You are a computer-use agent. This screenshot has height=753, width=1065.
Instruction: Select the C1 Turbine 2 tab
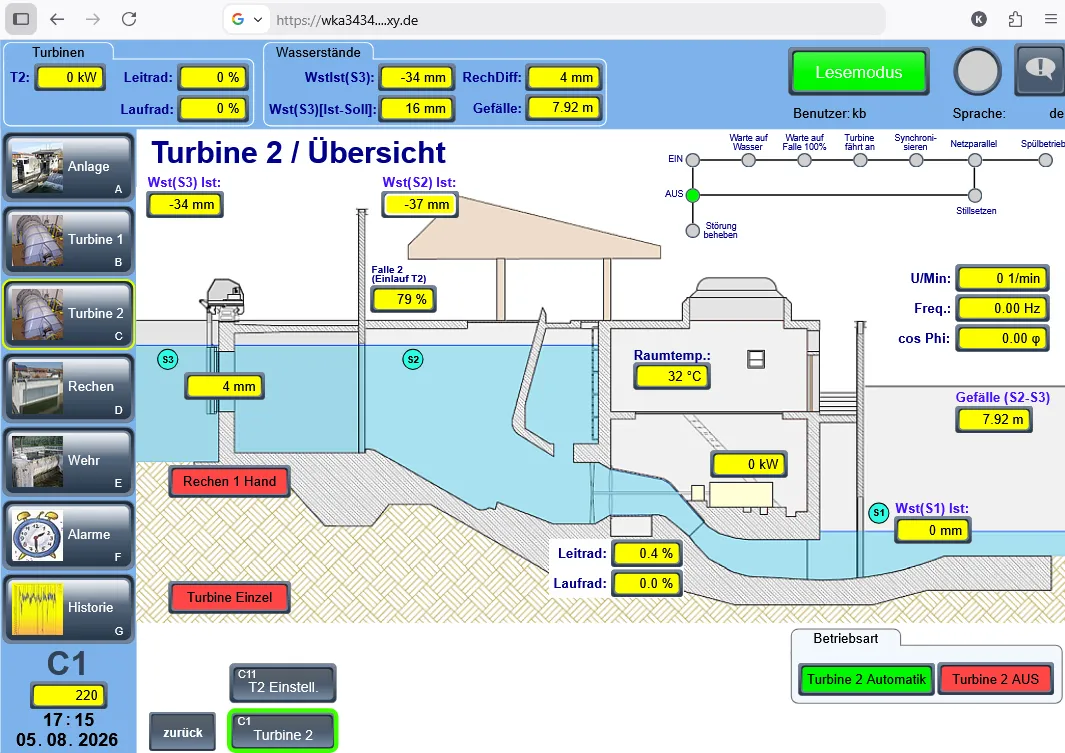point(283,731)
